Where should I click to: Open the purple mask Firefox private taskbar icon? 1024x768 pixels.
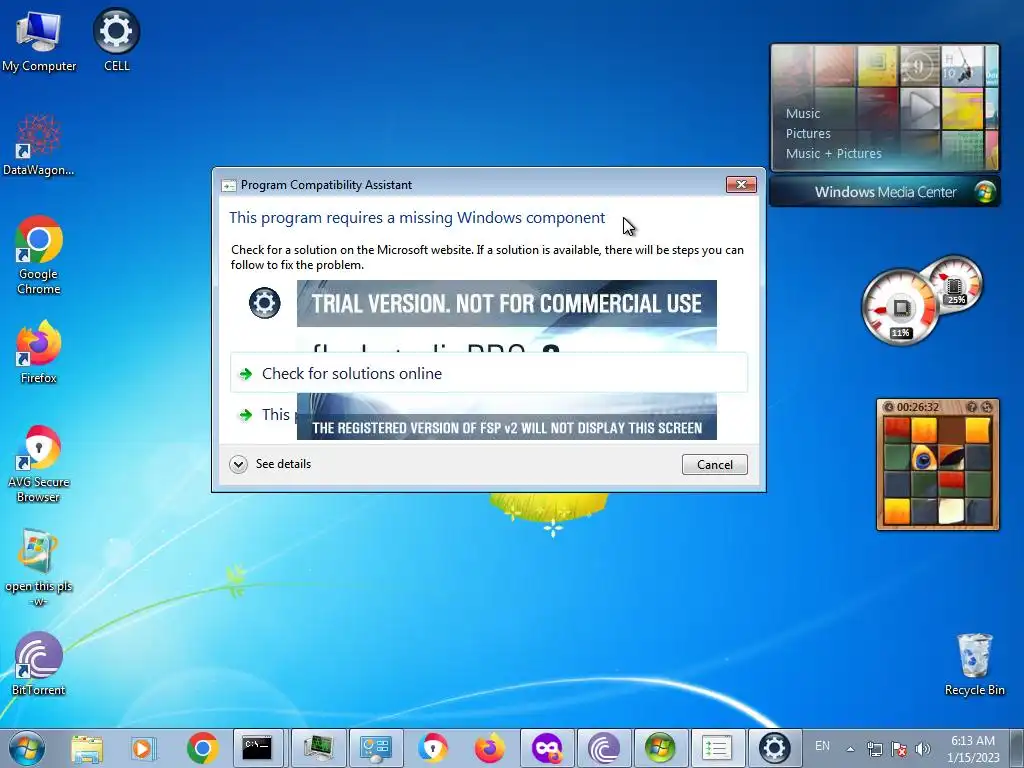(x=547, y=748)
